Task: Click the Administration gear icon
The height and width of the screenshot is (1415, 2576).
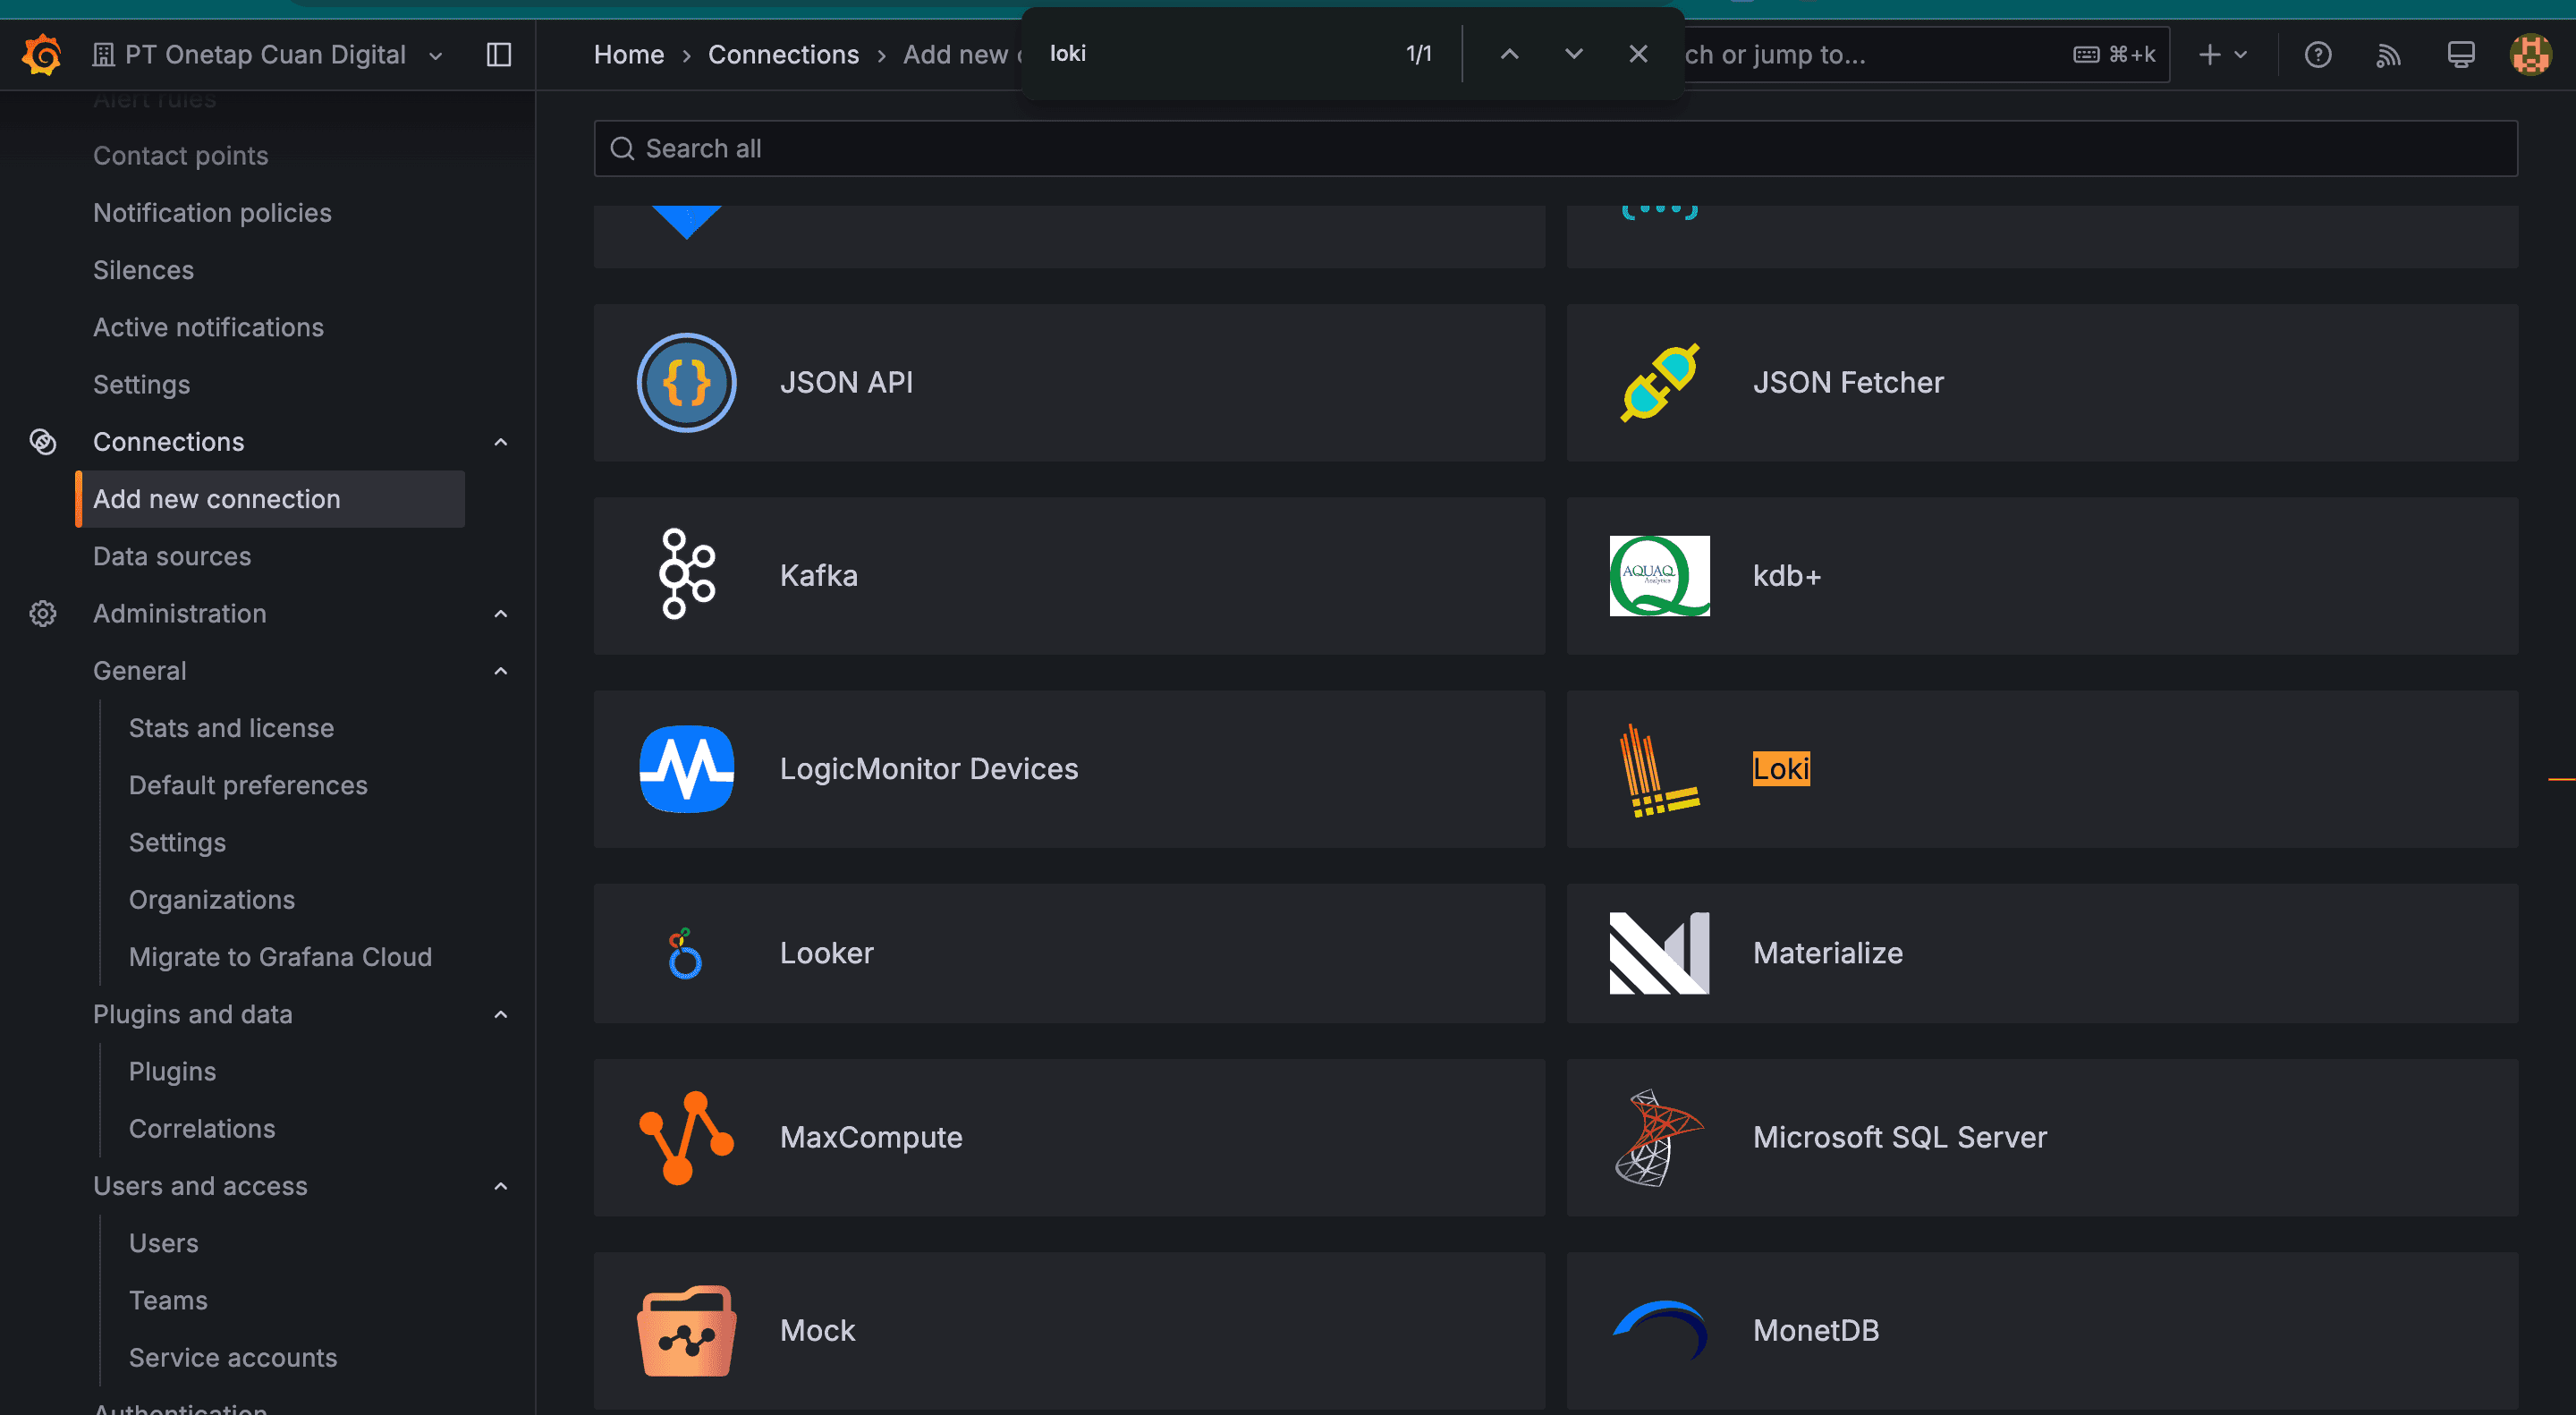Action: point(43,614)
